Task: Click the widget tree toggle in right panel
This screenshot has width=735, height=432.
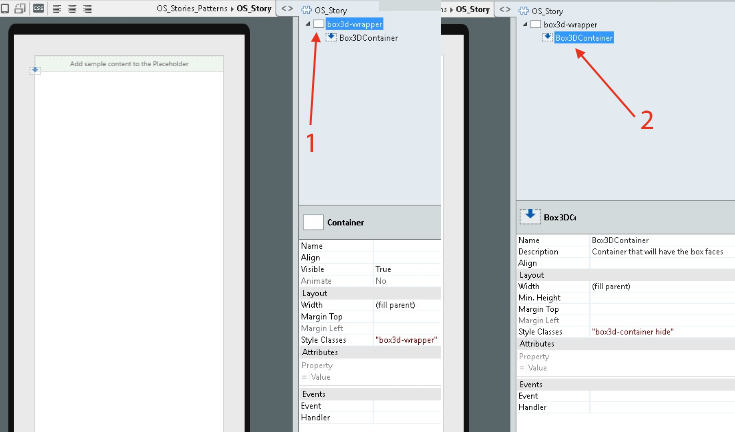Action: click(504, 8)
